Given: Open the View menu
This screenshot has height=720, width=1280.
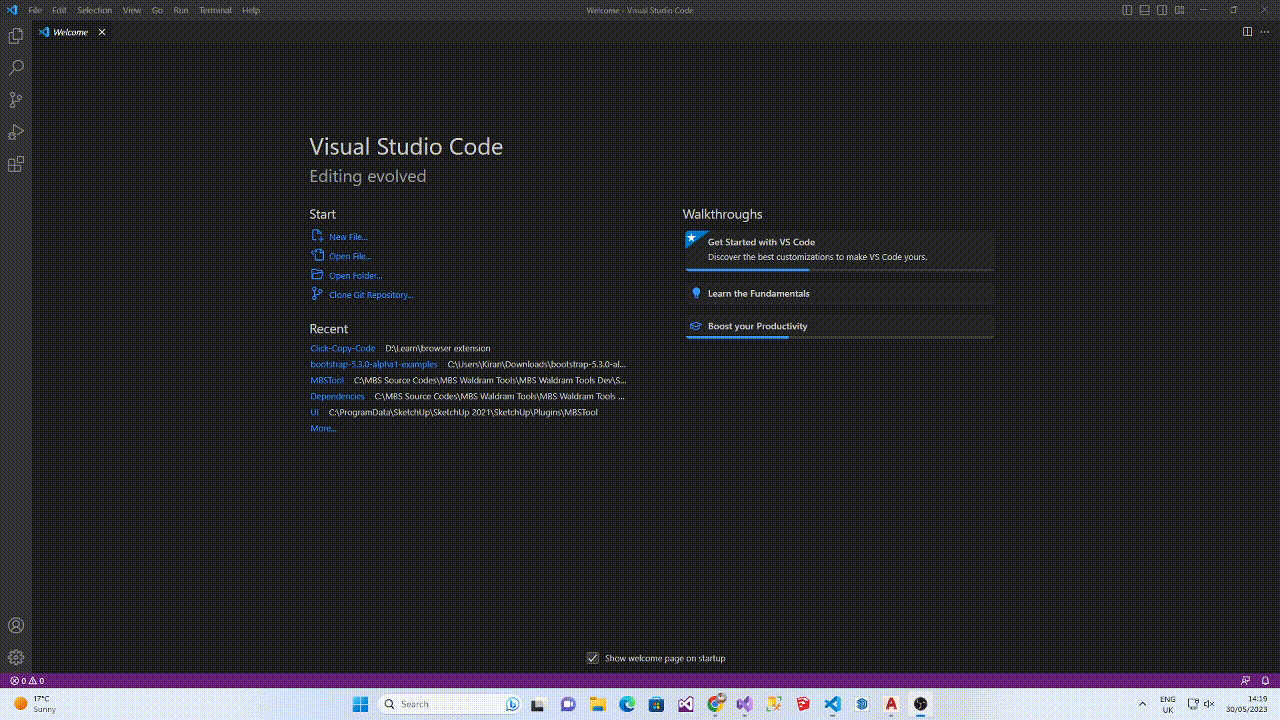Looking at the screenshot, I should click(132, 10).
